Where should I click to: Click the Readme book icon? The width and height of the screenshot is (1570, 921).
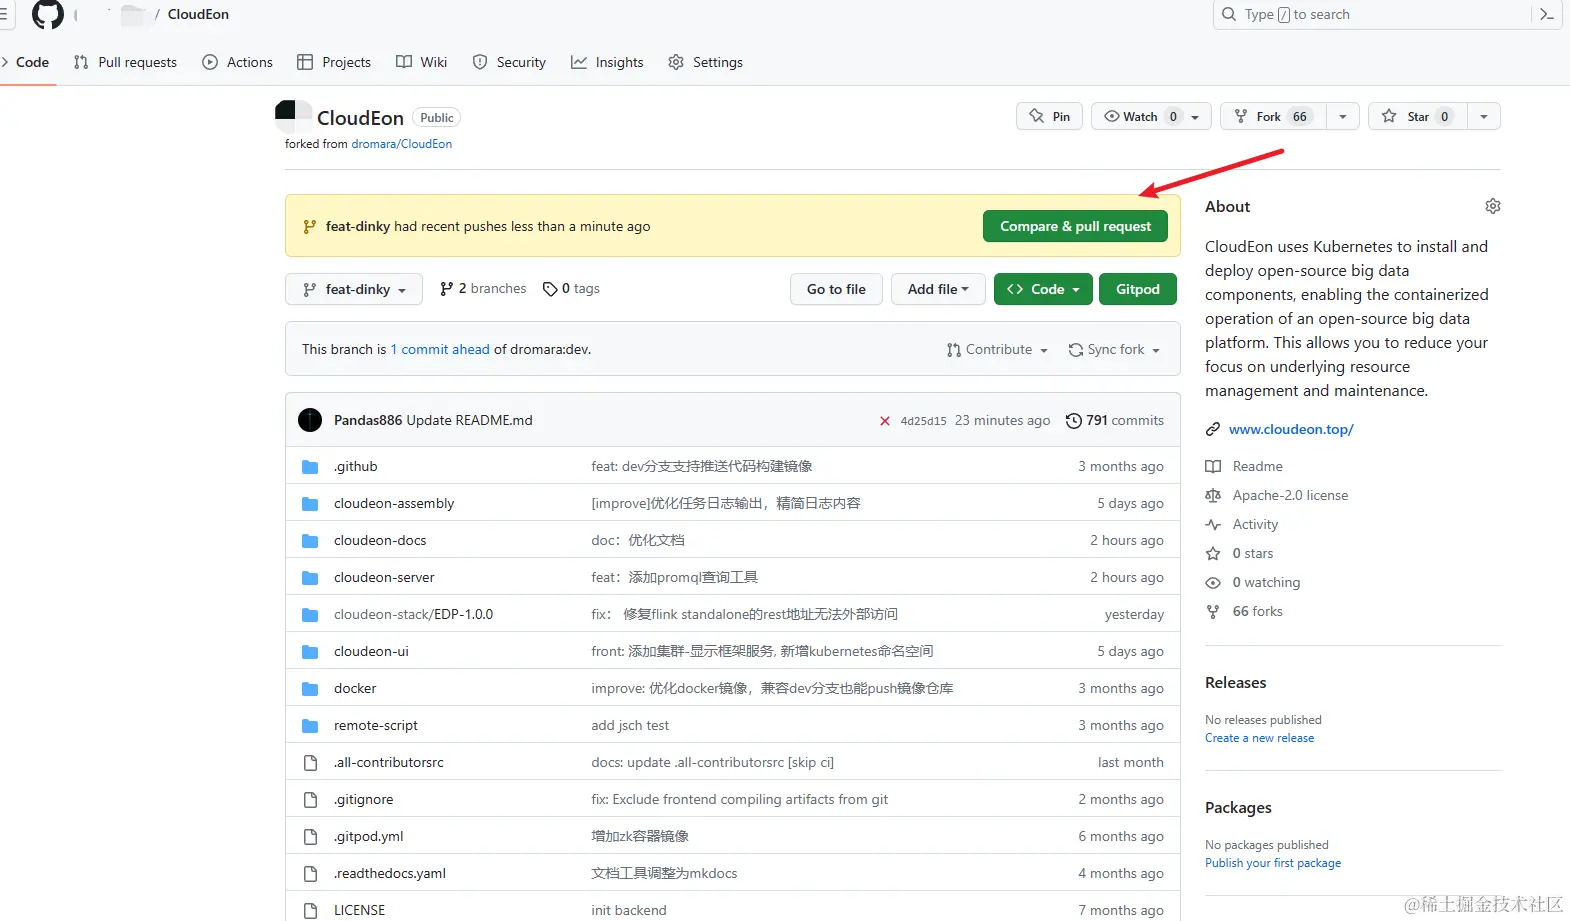[1213, 466]
